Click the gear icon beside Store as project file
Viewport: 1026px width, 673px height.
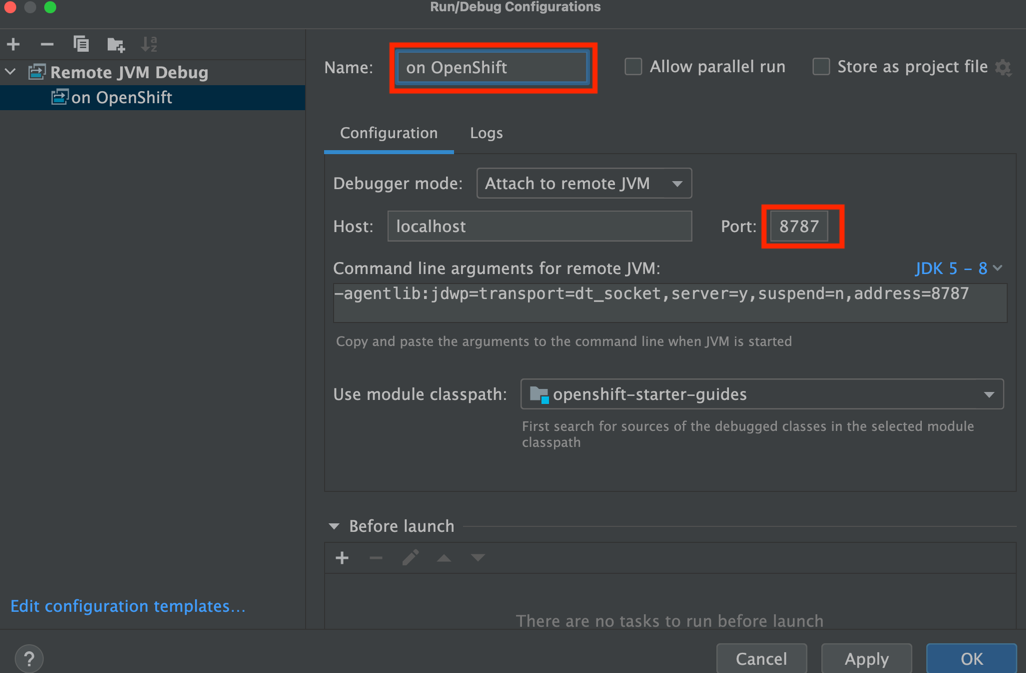coord(1003,68)
